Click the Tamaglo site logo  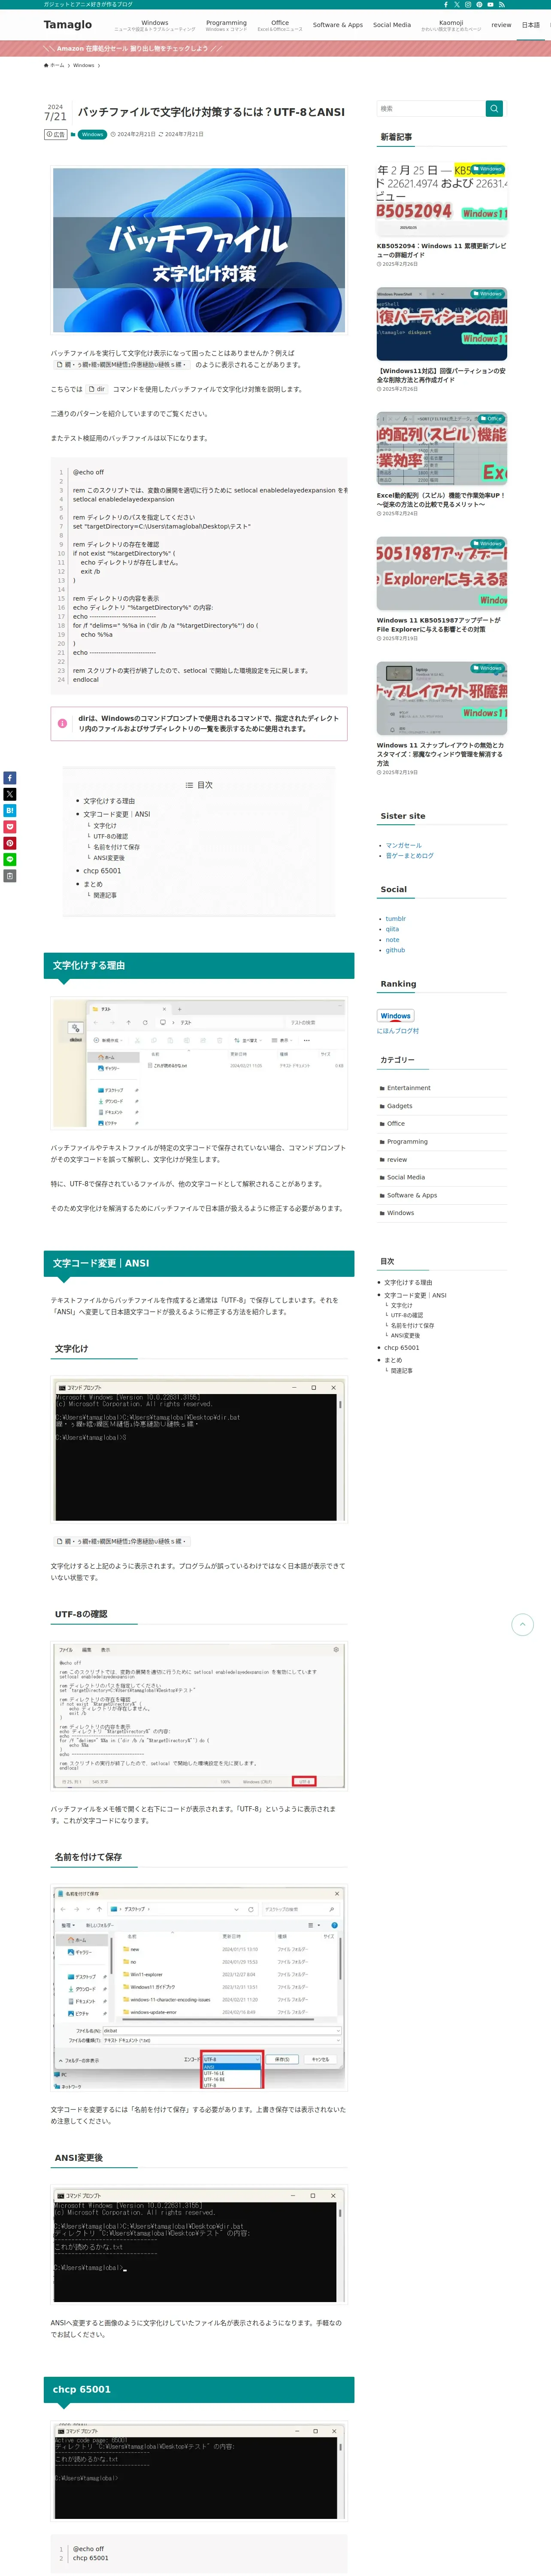click(68, 24)
